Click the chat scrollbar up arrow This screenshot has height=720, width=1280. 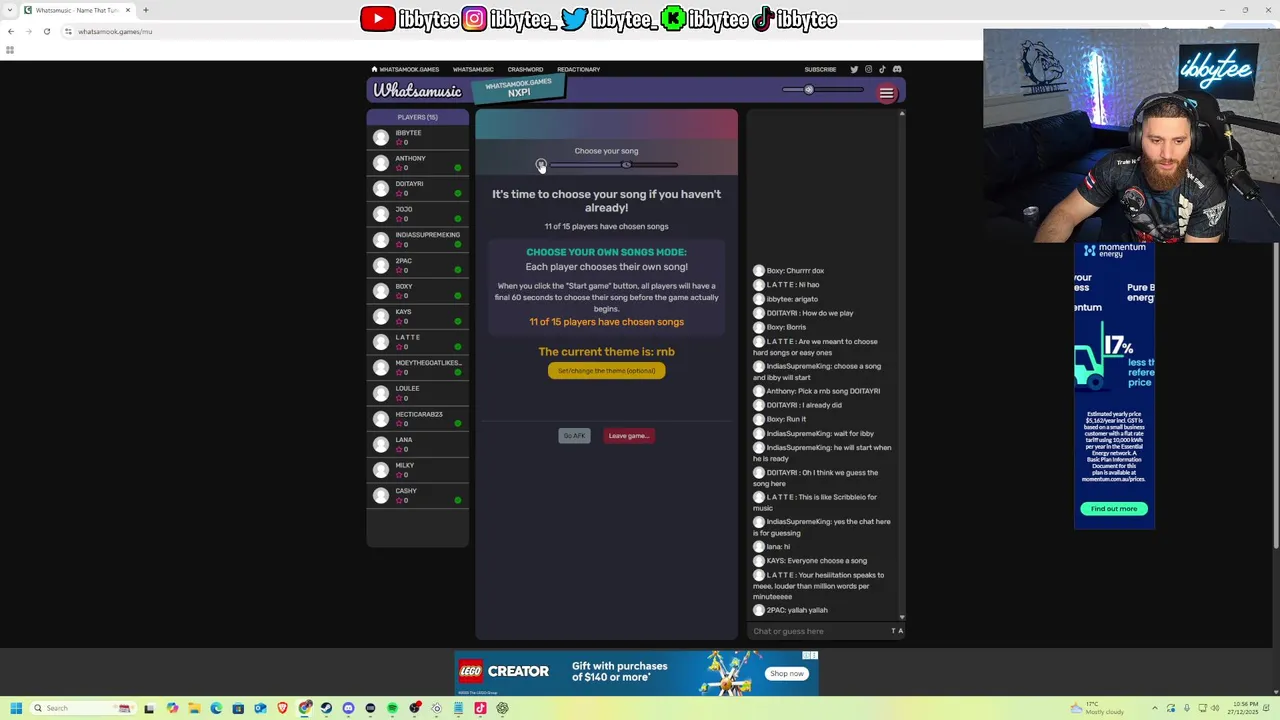902,113
